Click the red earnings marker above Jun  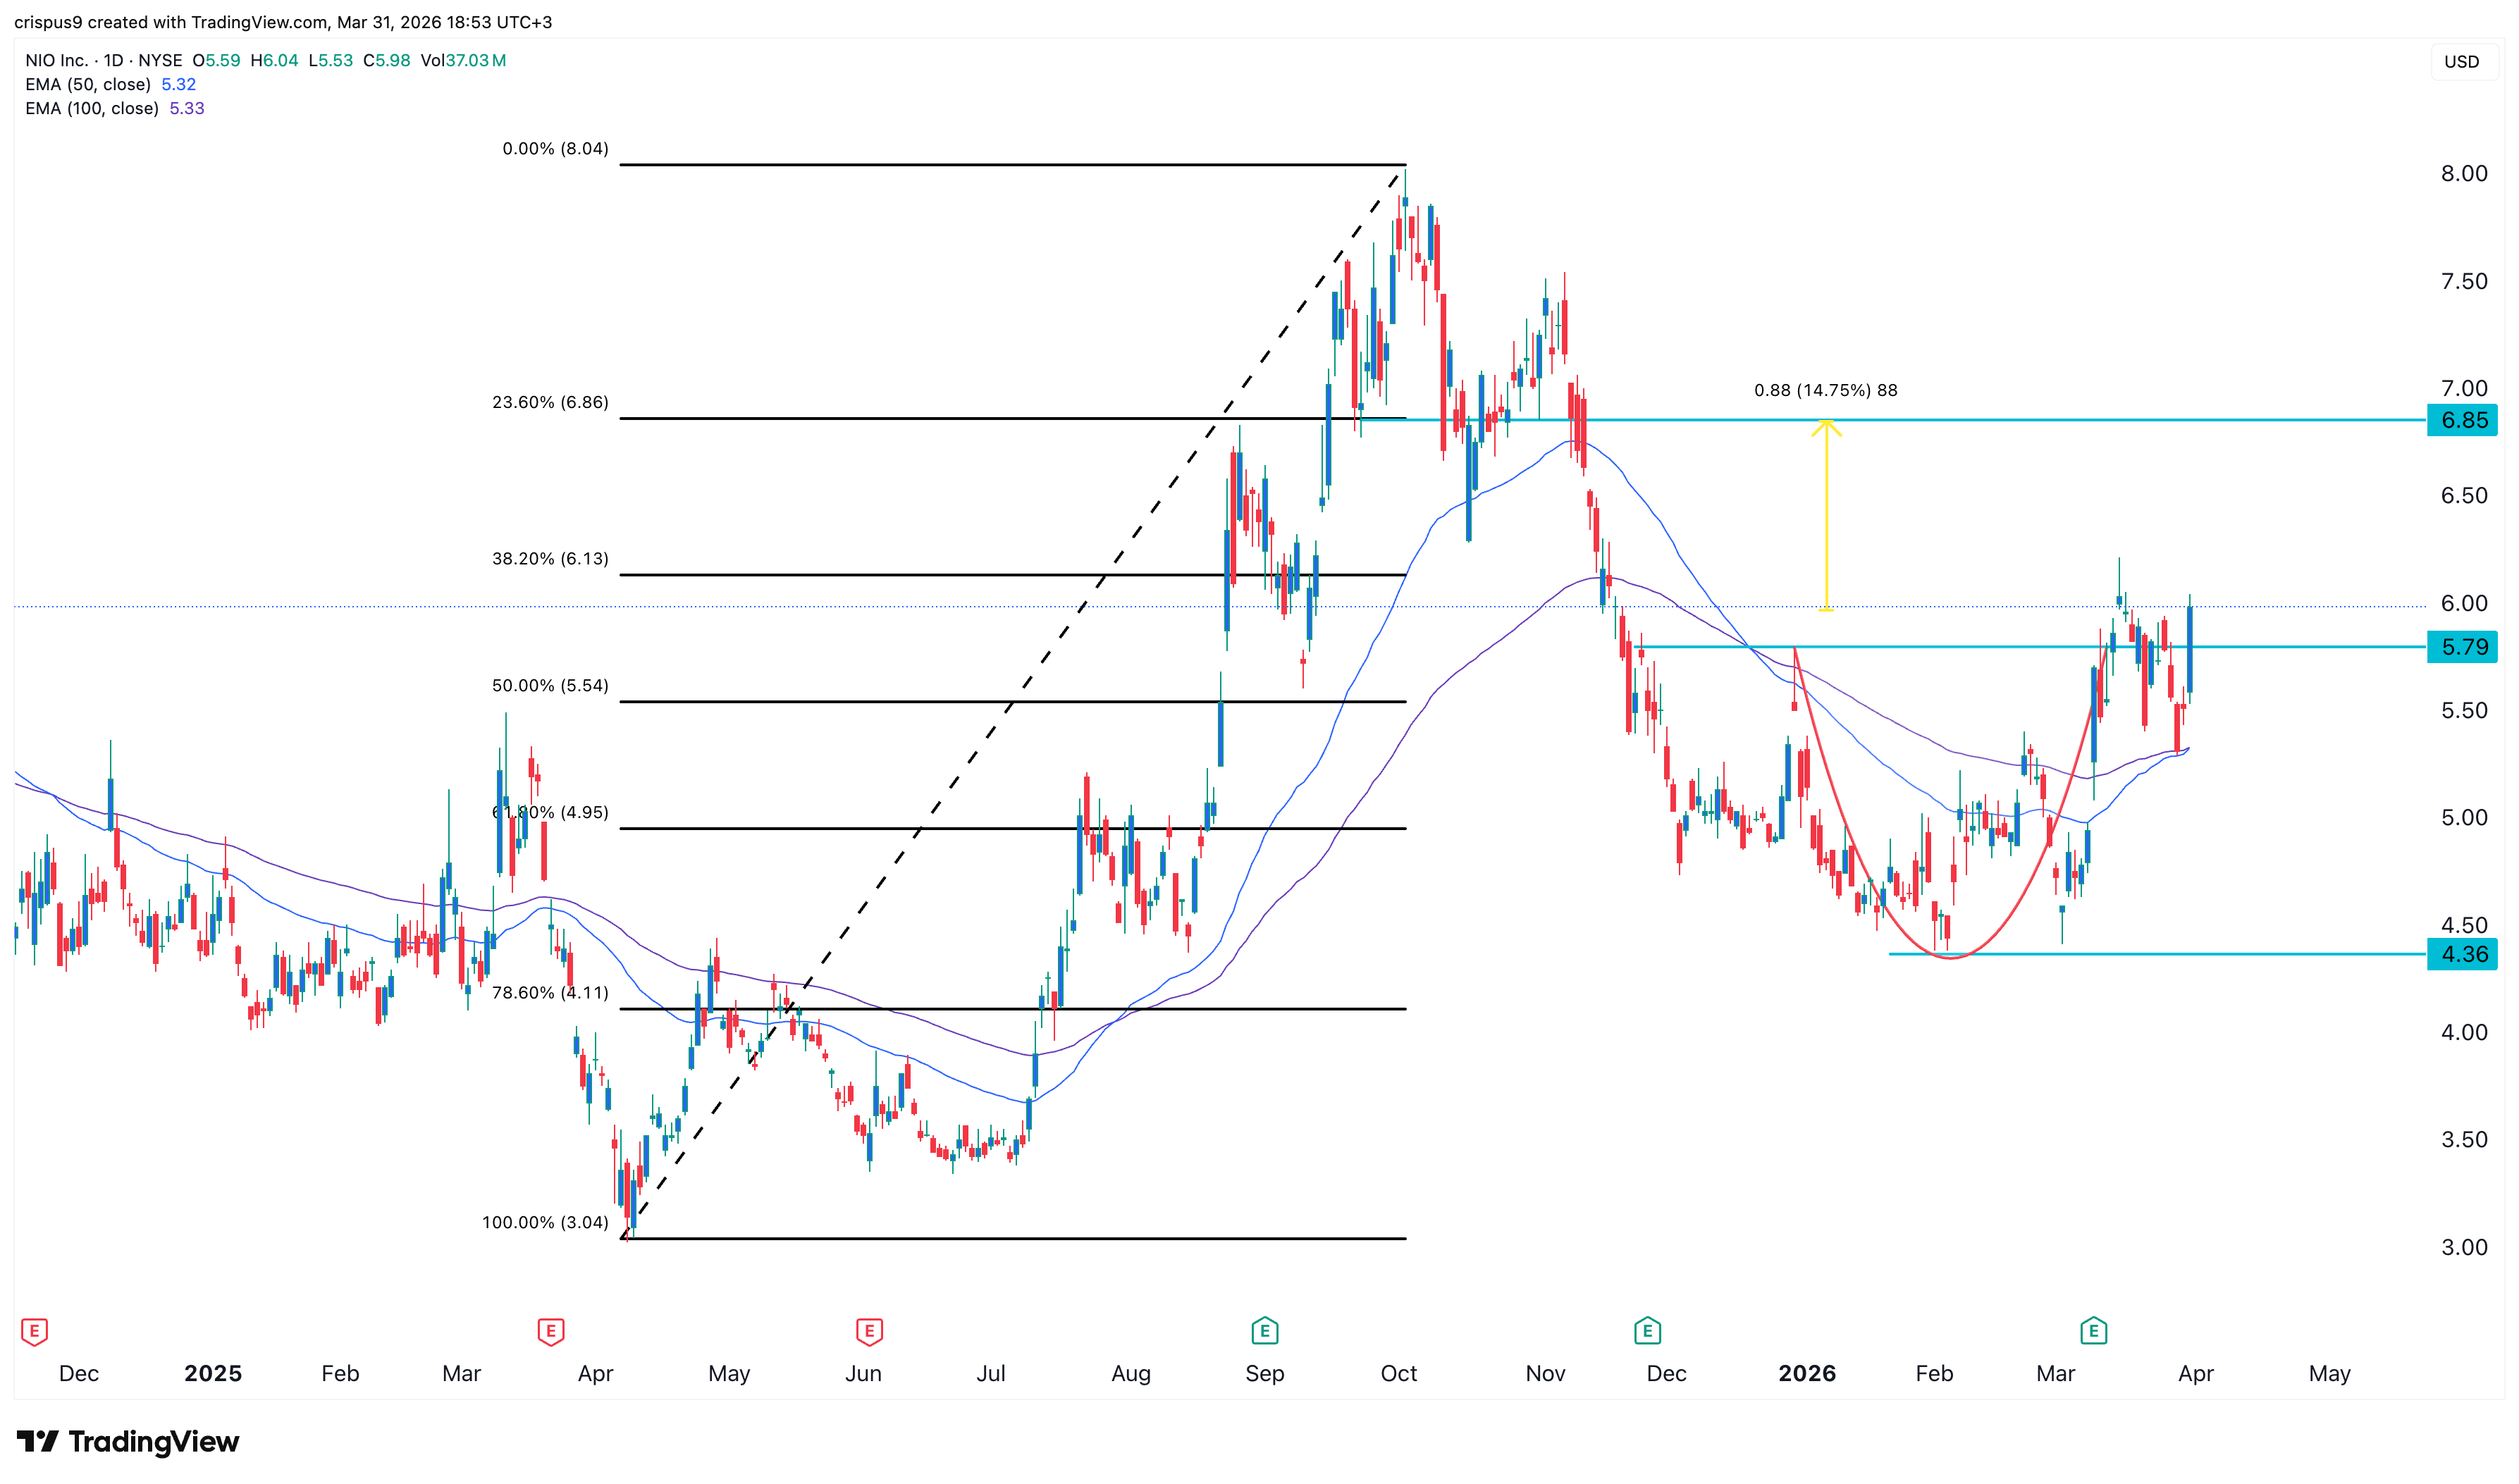point(869,1331)
